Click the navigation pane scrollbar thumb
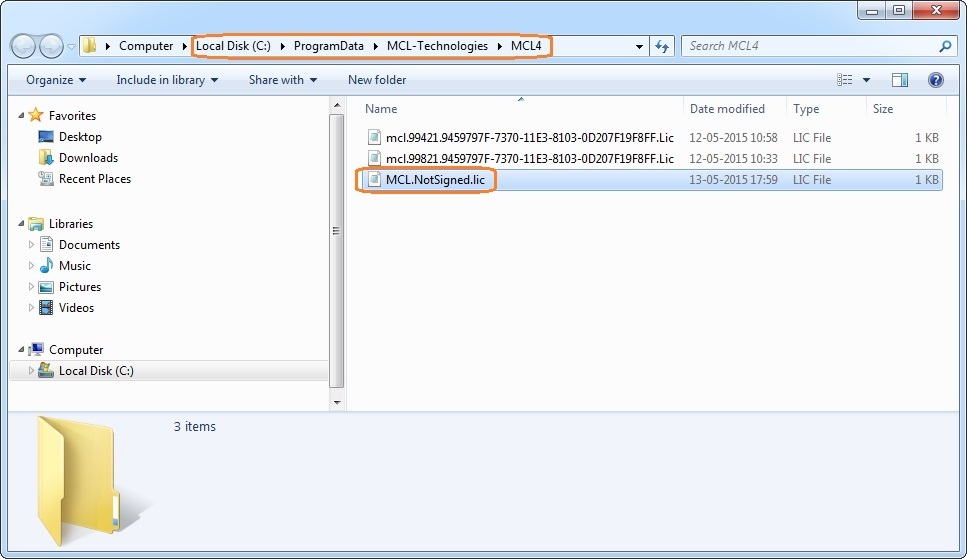This screenshot has width=967, height=559. [x=337, y=251]
